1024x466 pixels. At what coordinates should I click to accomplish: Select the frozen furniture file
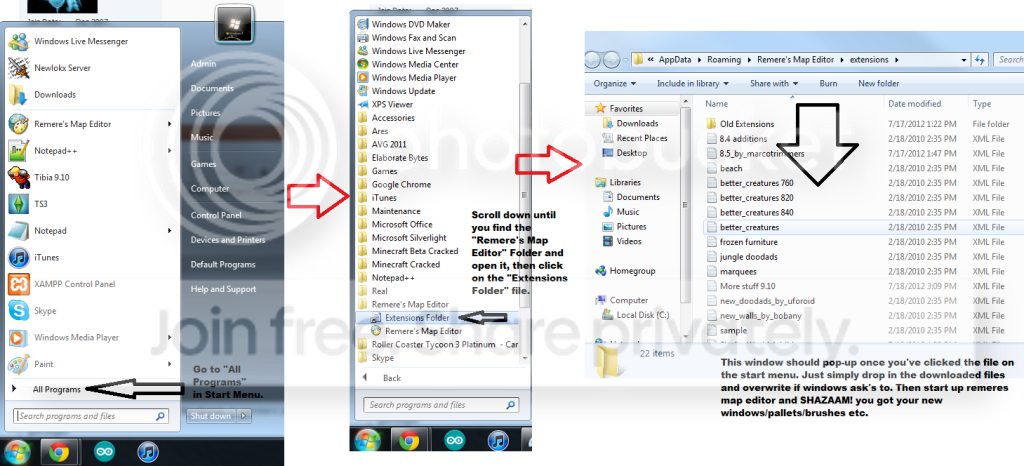[x=748, y=242]
